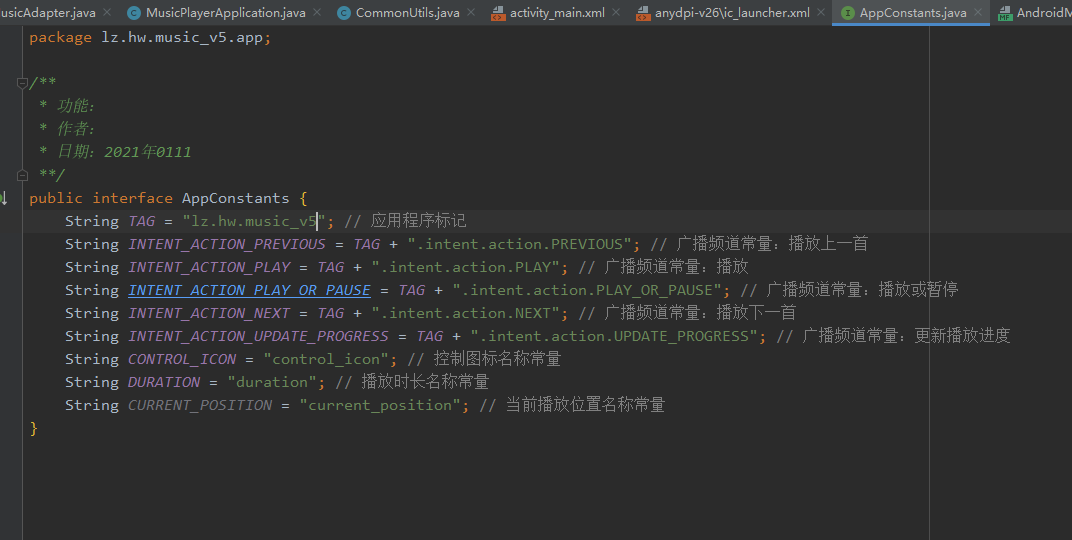Image resolution: width=1072 pixels, height=540 pixels.
Task: Click the ".intent.action.PREVIOUS" string
Action: point(520,244)
